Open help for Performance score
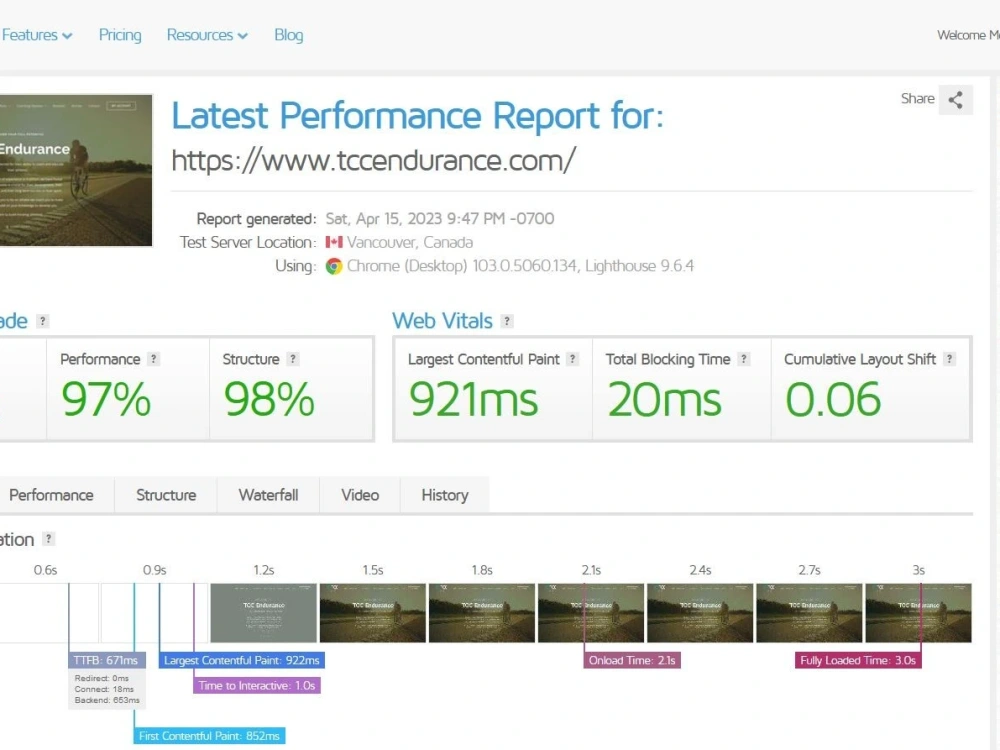The image size is (1000, 750). click(153, 359)
